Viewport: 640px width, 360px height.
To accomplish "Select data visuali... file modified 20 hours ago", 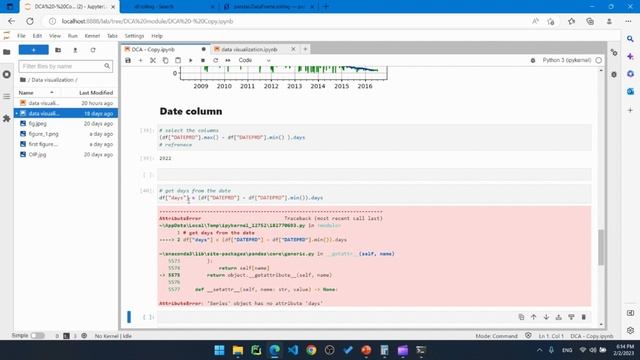I will tap(66, 103).
